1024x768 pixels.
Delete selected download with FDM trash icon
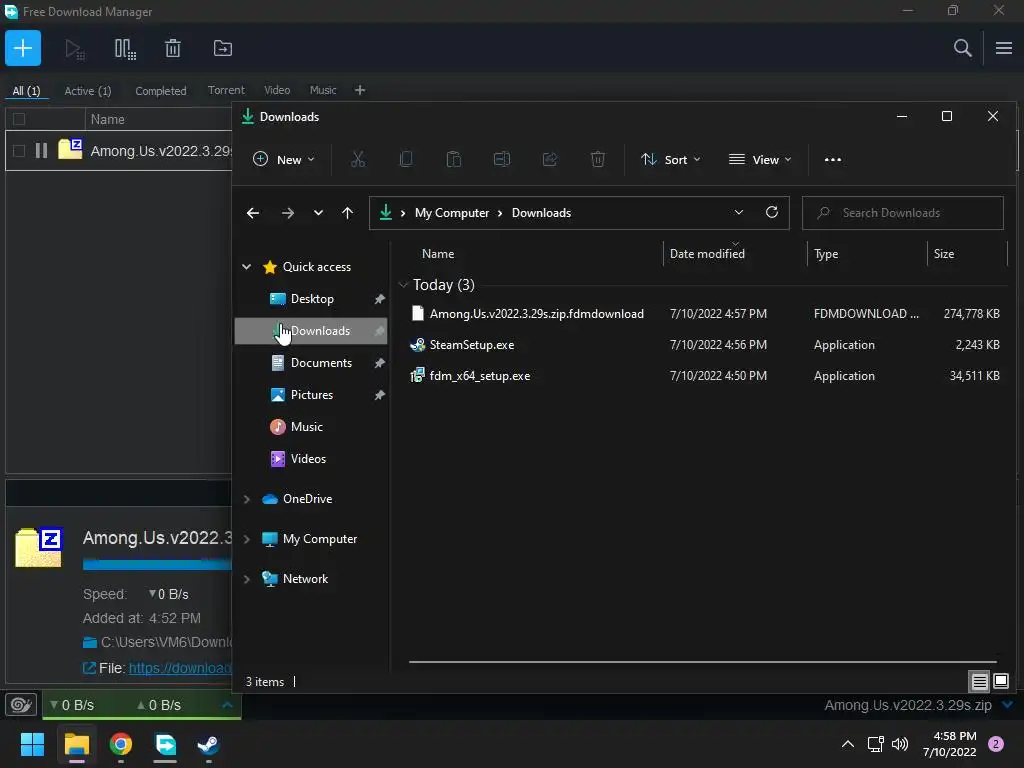tap(173, 48)
